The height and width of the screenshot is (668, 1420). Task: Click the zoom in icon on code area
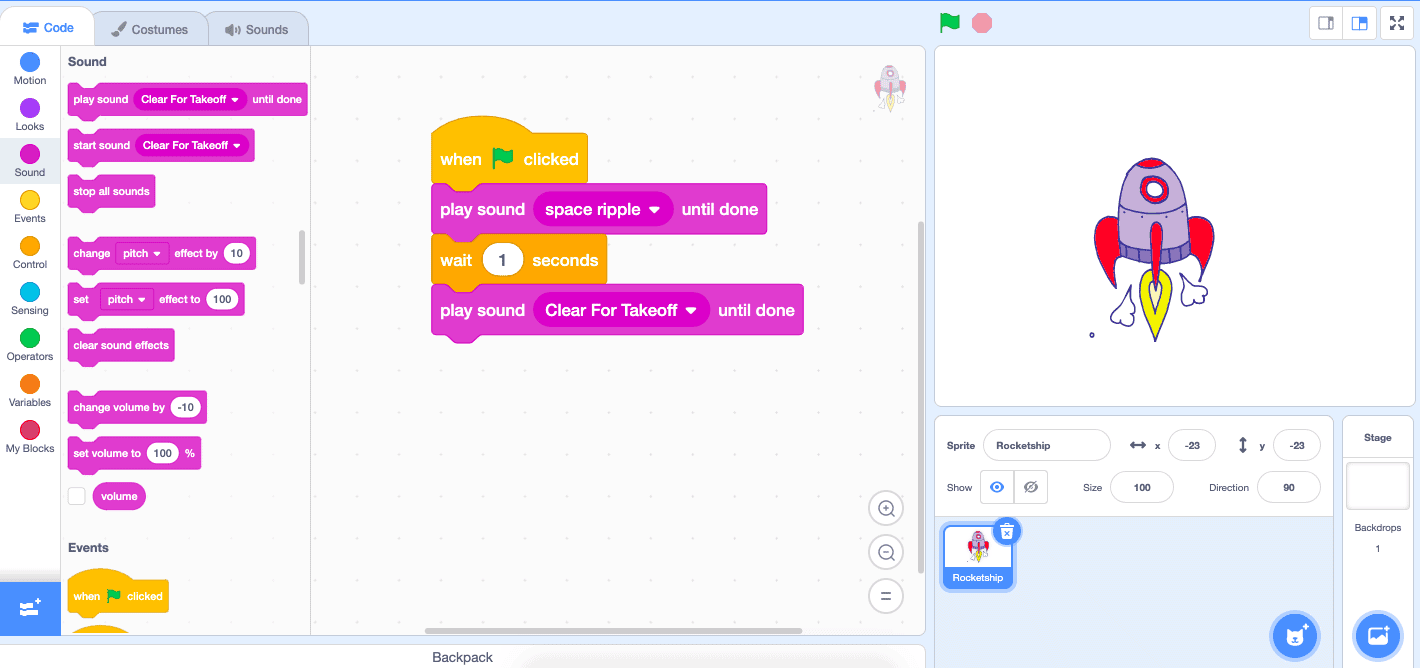click(886, 508)
